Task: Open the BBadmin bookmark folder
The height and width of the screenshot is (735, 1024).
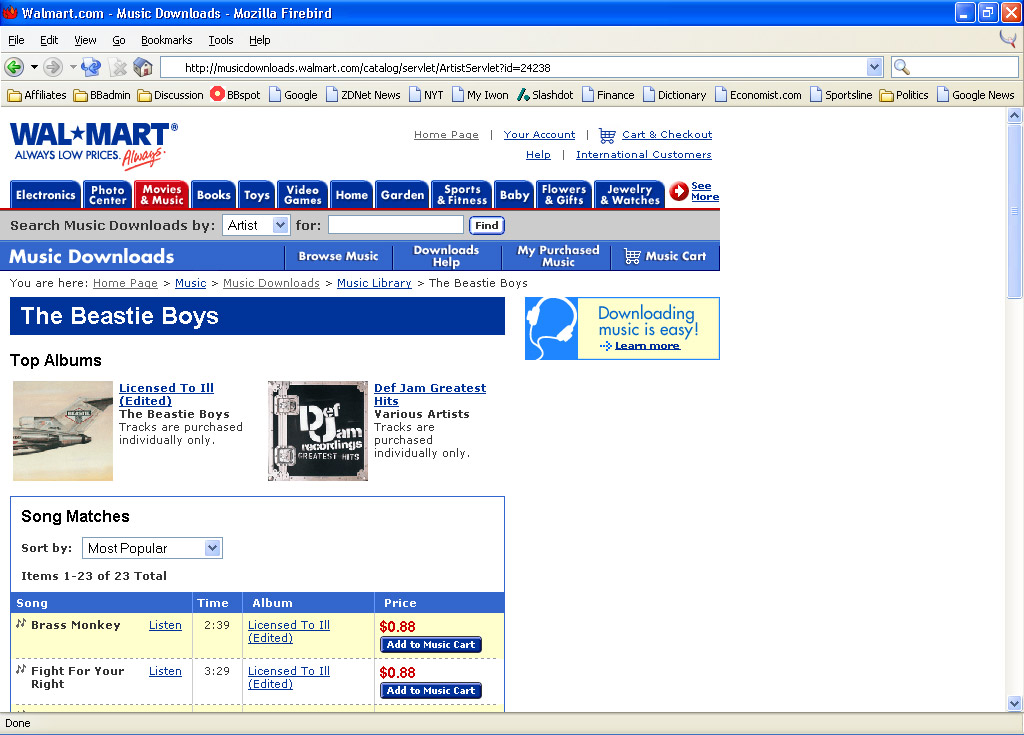Action: [x=102, y=95]
